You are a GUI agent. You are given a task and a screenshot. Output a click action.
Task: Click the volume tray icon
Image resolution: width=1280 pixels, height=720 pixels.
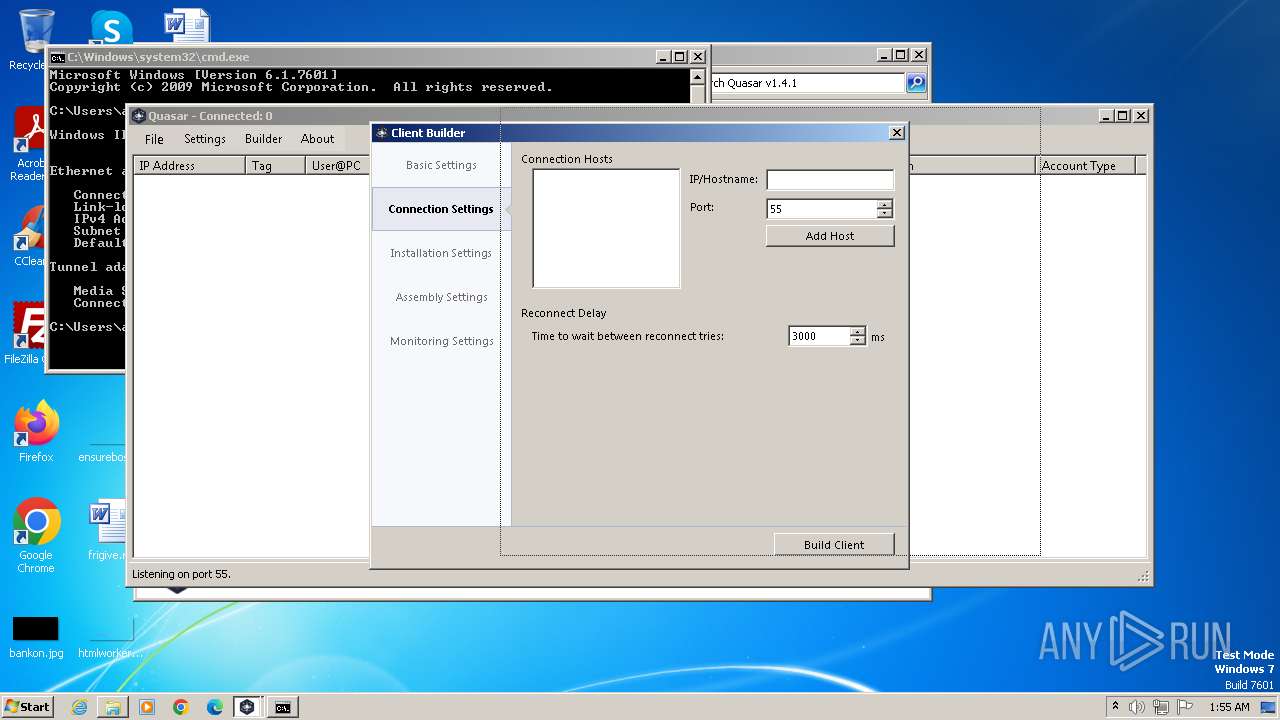[1137, 707]
